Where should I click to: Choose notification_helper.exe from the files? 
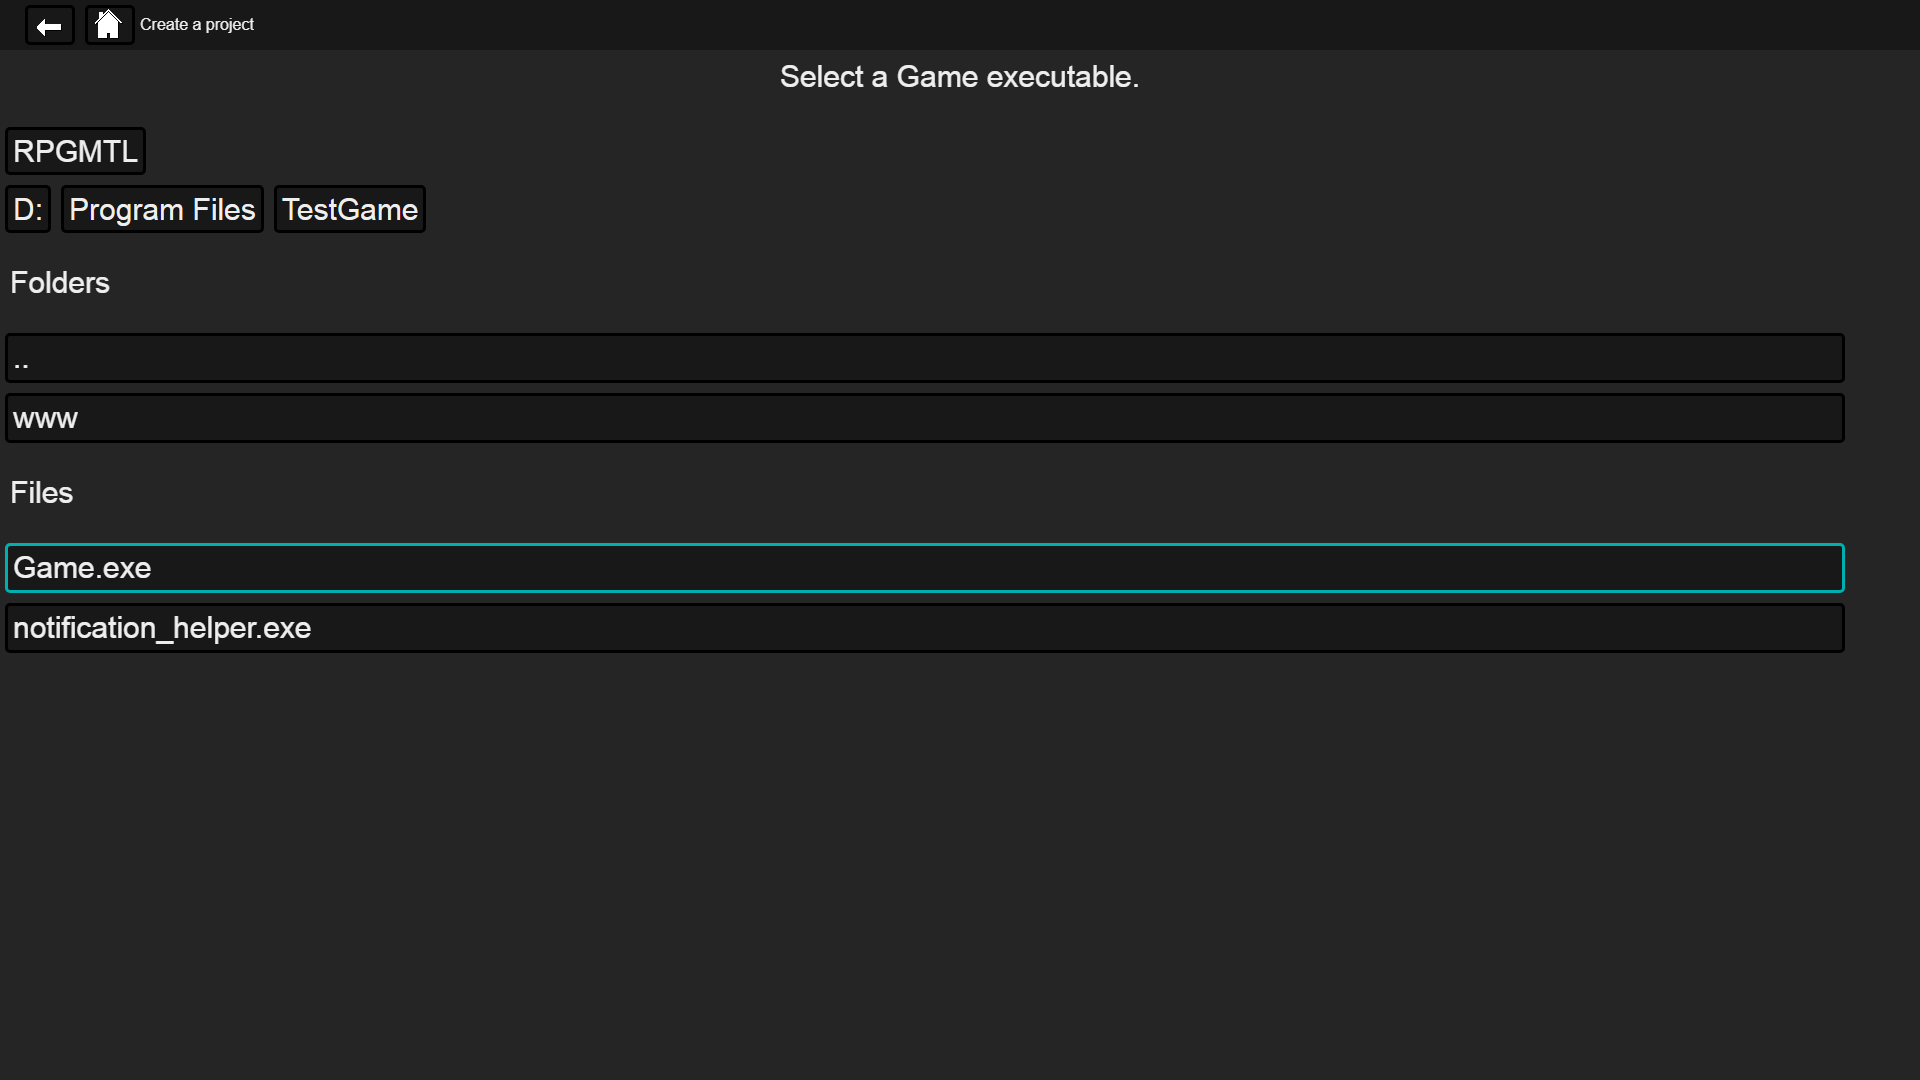tap(924, 628)
